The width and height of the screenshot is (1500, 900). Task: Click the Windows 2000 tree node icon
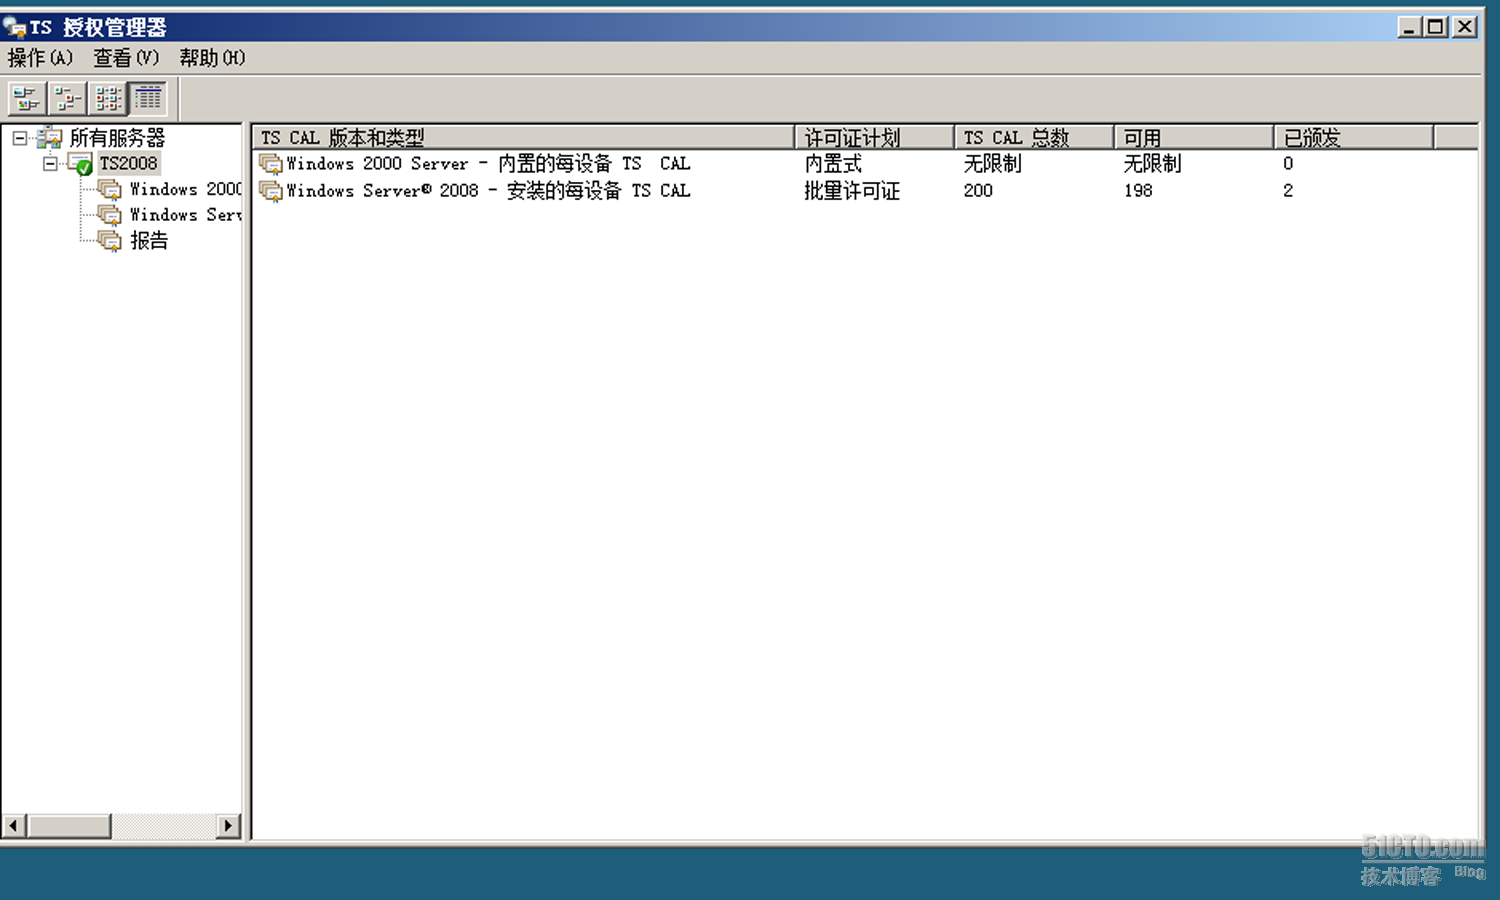tap(110, 189)
